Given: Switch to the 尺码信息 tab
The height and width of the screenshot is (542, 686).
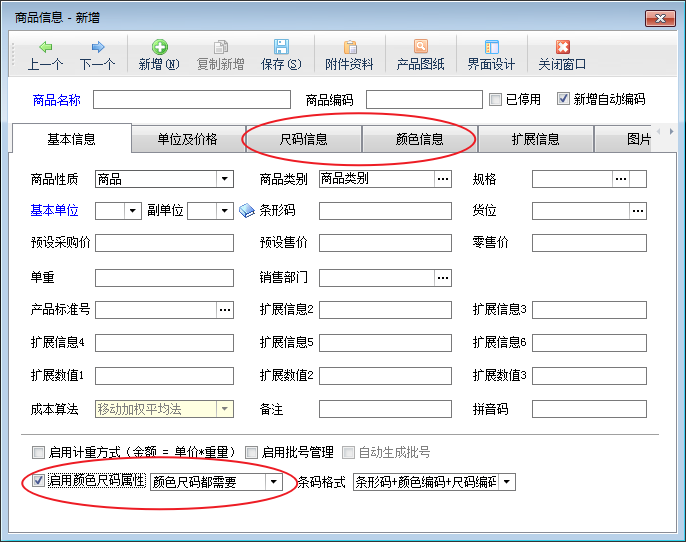Looking at the screenshot, I should [303, 139].
